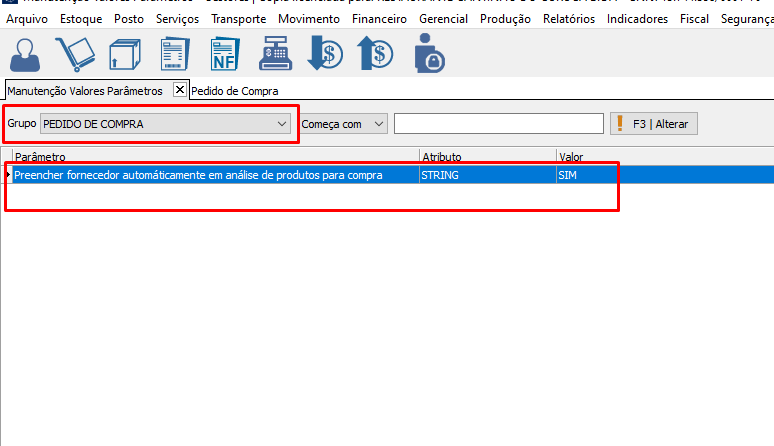Click the package box toolbar icon
The height and width of the screenshot is (446, 774).
click(x=124, y=54)
